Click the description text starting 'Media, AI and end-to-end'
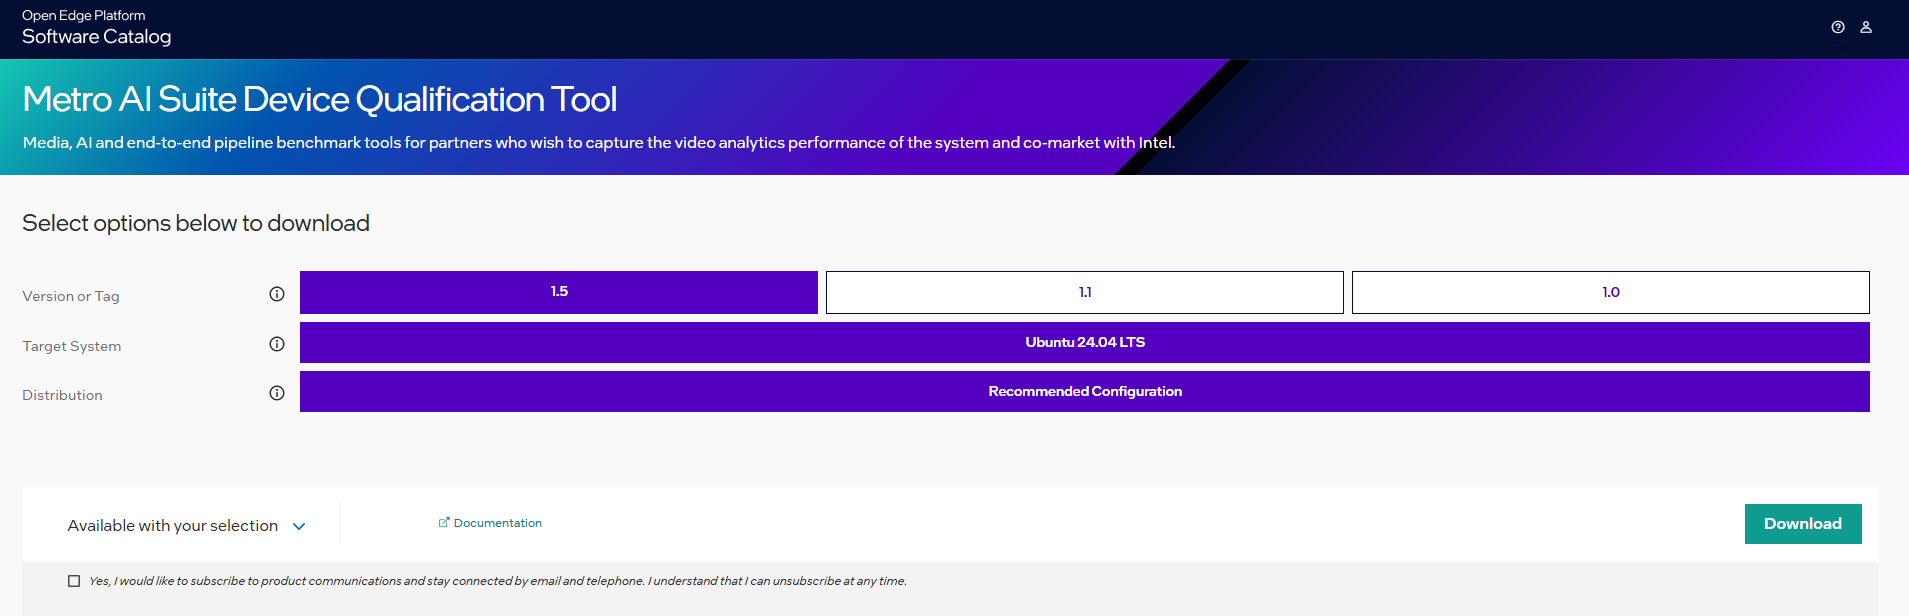The width and height of the screenshot is (1909, 616). [599, 143]
